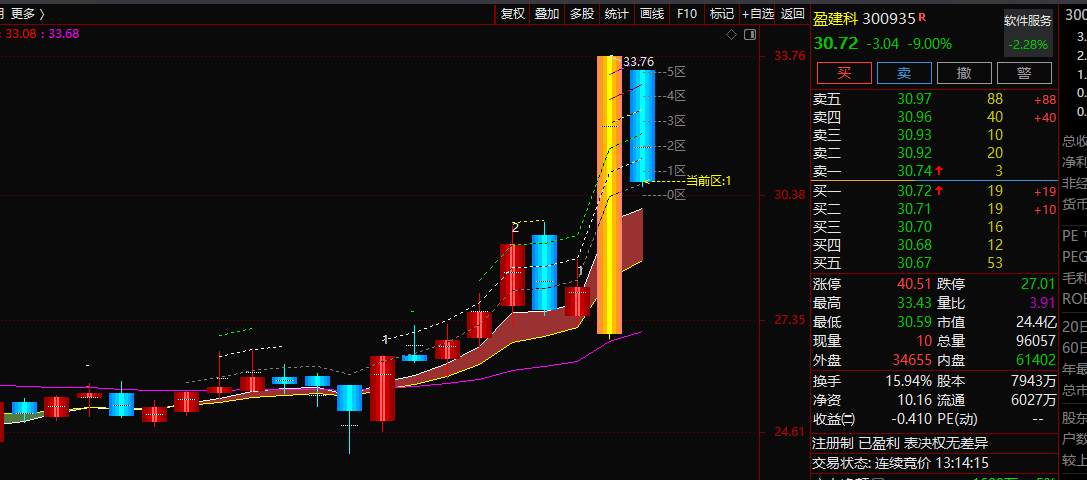Image resolution: width=1087 pixels, height=480 pixels.
Task: Click the 标记 mark button
Action: point(722,14)
